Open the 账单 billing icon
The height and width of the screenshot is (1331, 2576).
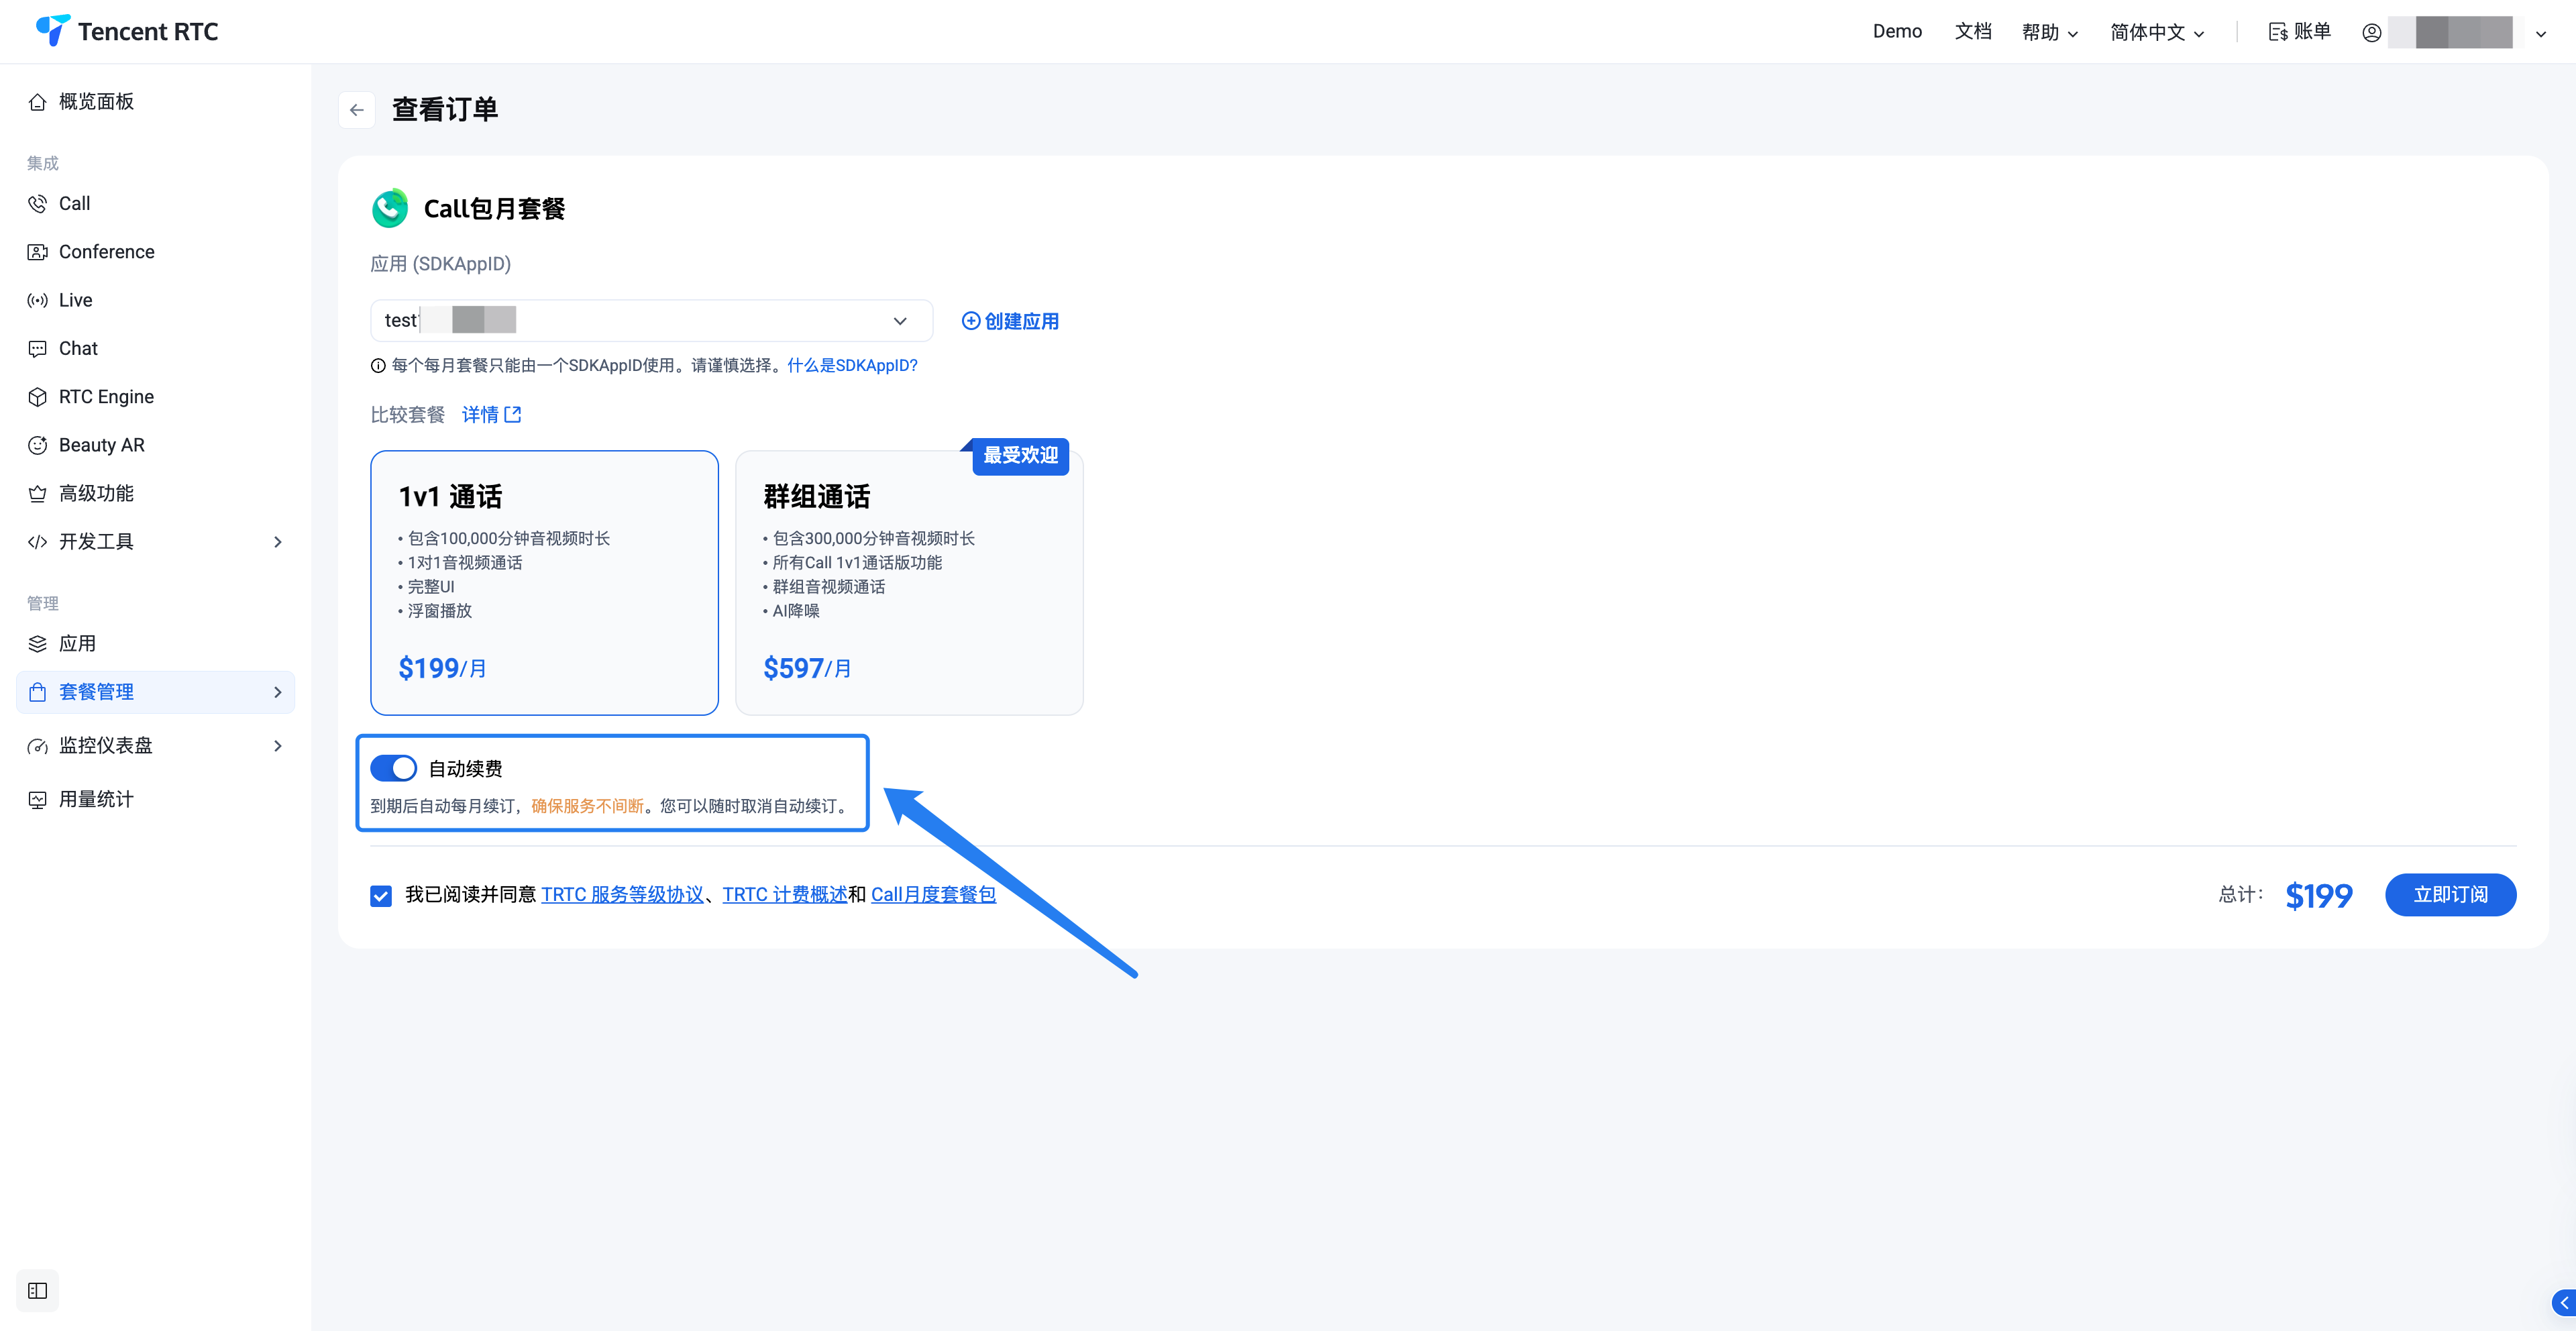(x=2278, y=32)
